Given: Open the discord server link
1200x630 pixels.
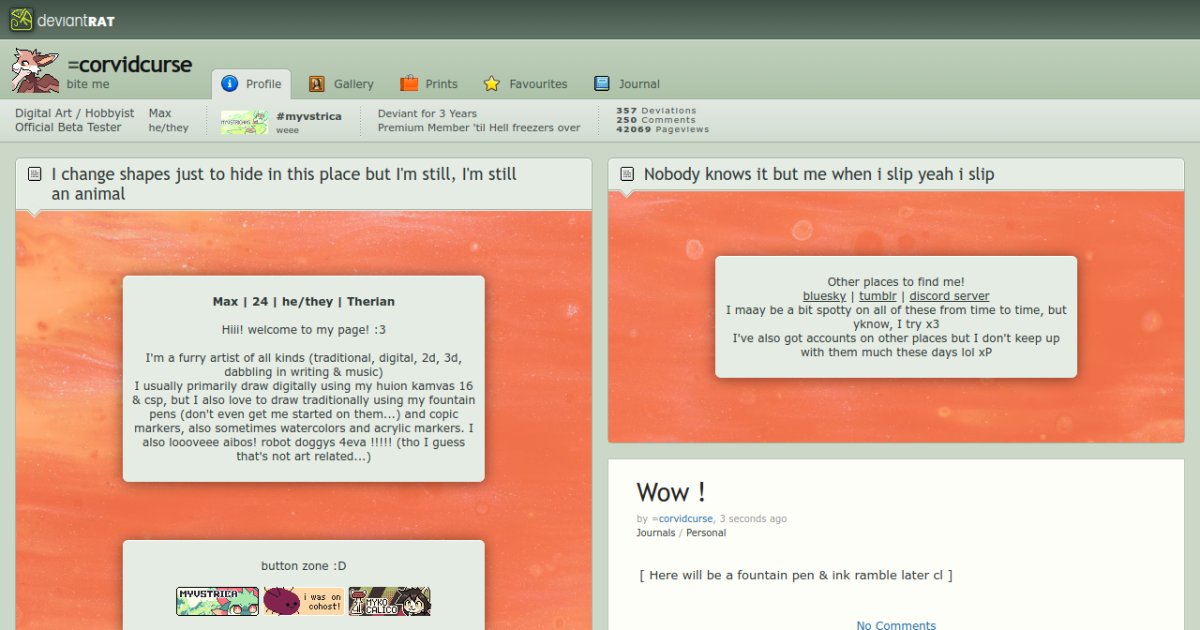Looking at the screenshot, I should click(x=948, y=295).
